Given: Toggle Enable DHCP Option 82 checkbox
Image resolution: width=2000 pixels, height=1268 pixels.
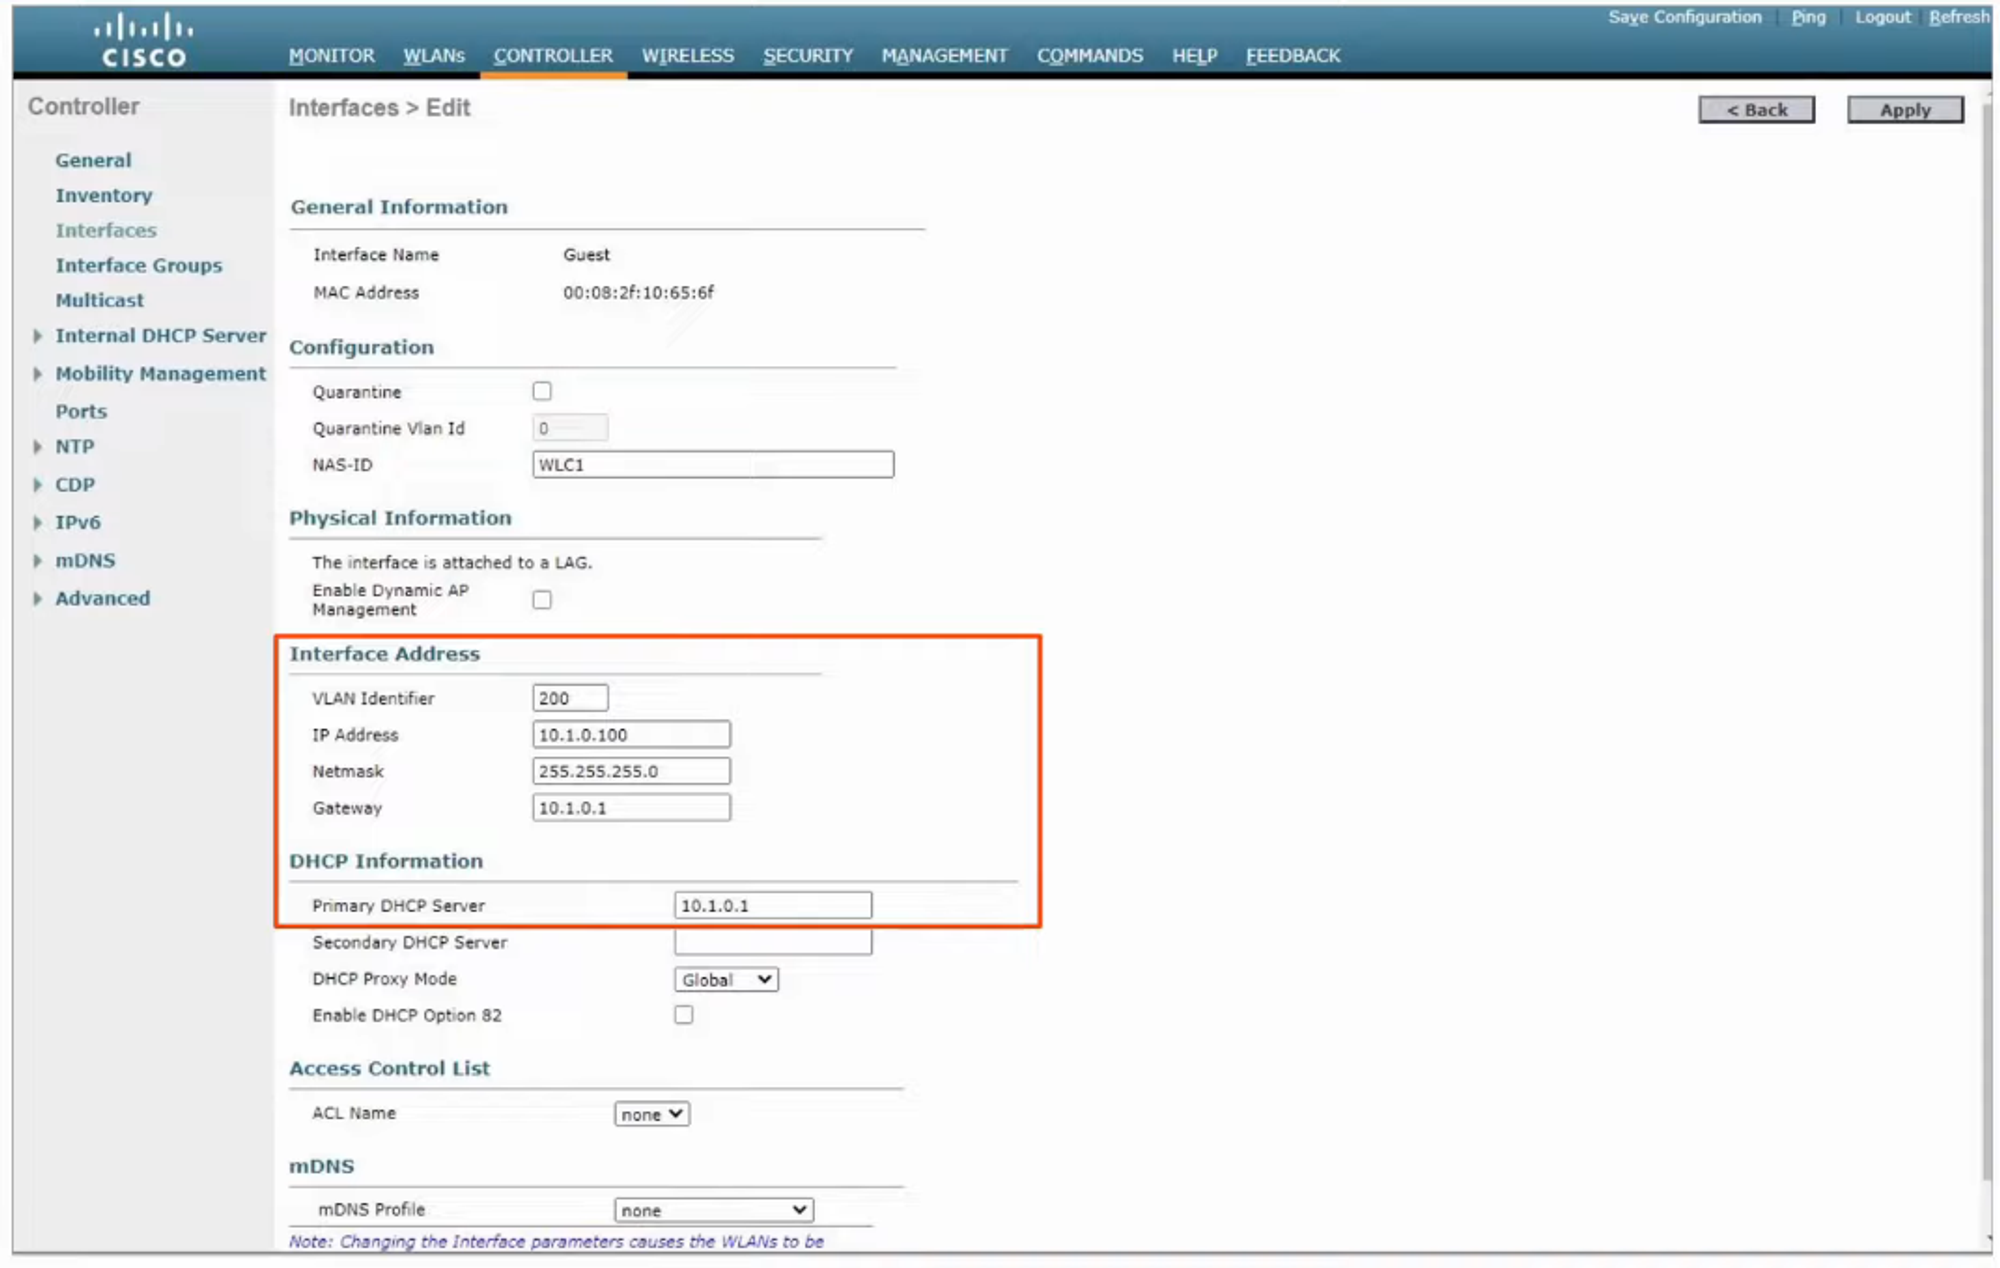Looking at the screenshot, I should pos(684,1015).
